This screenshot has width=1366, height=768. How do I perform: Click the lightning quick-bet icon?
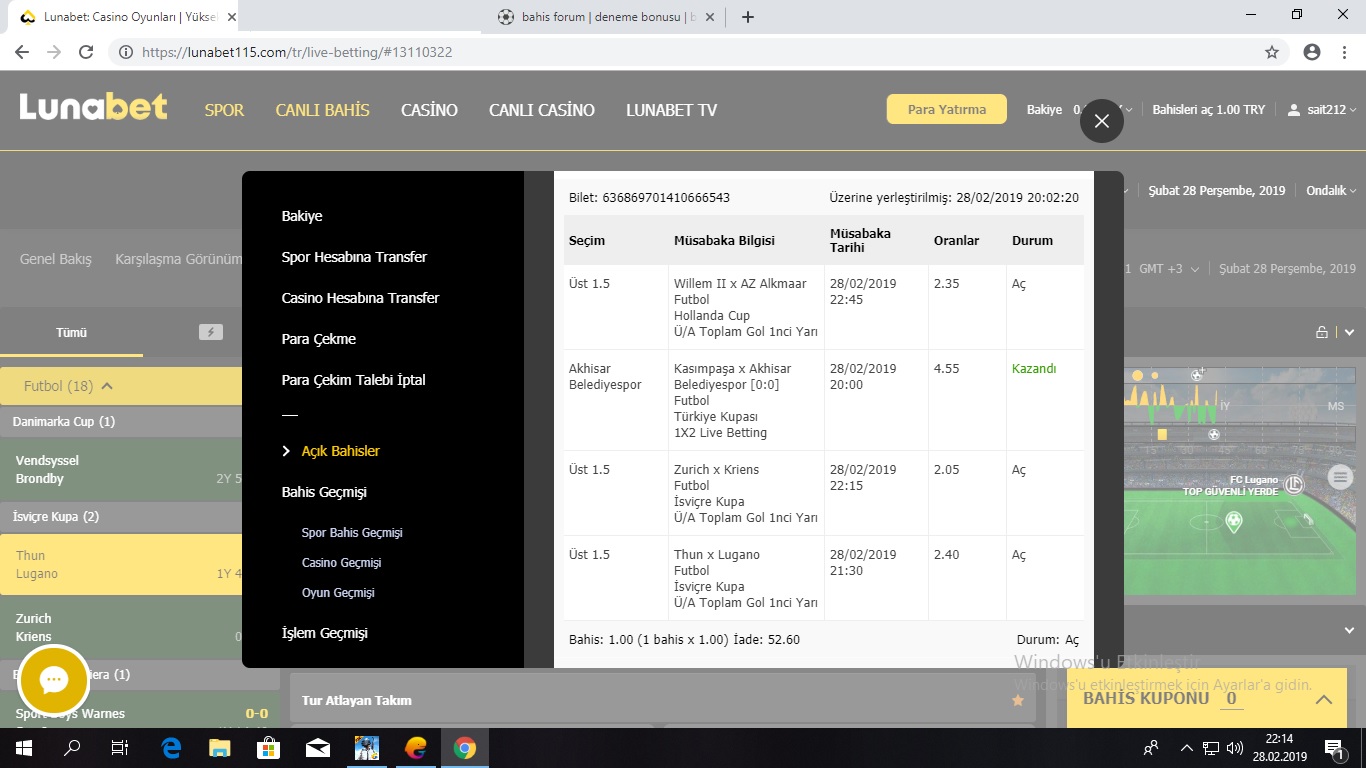click(x=211, y=332)
